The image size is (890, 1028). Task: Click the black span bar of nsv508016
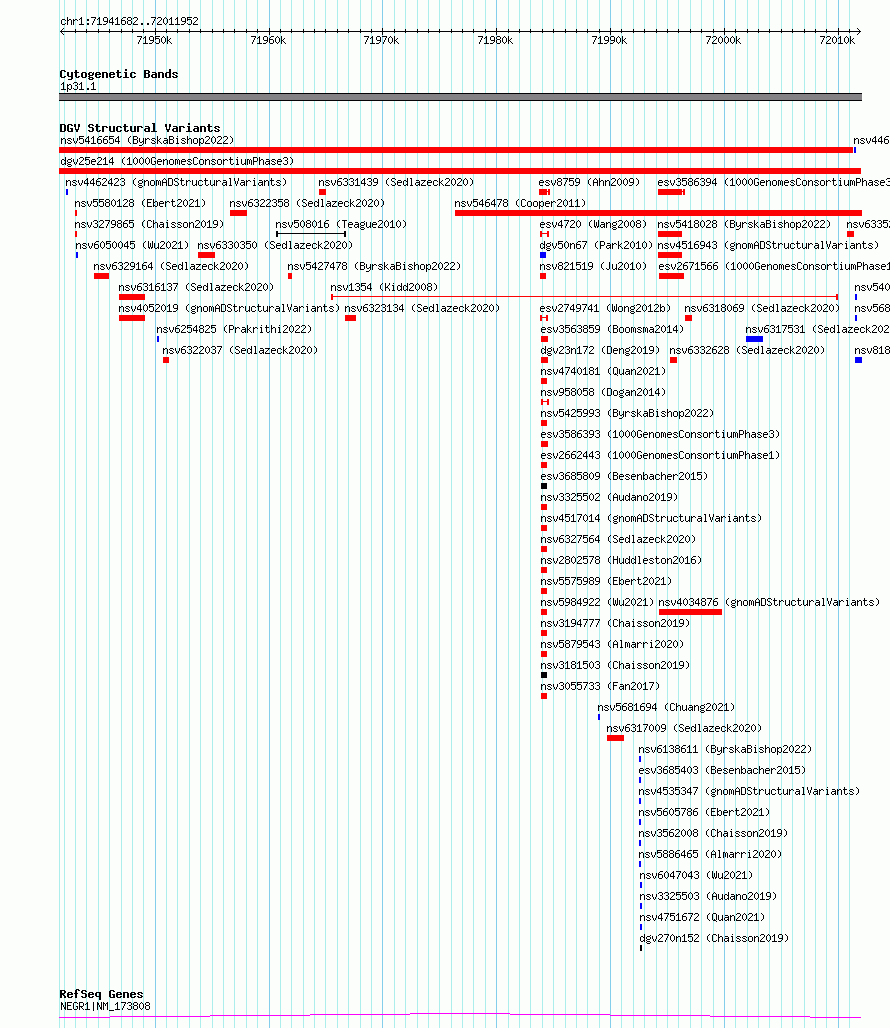[x=311, y=234]
